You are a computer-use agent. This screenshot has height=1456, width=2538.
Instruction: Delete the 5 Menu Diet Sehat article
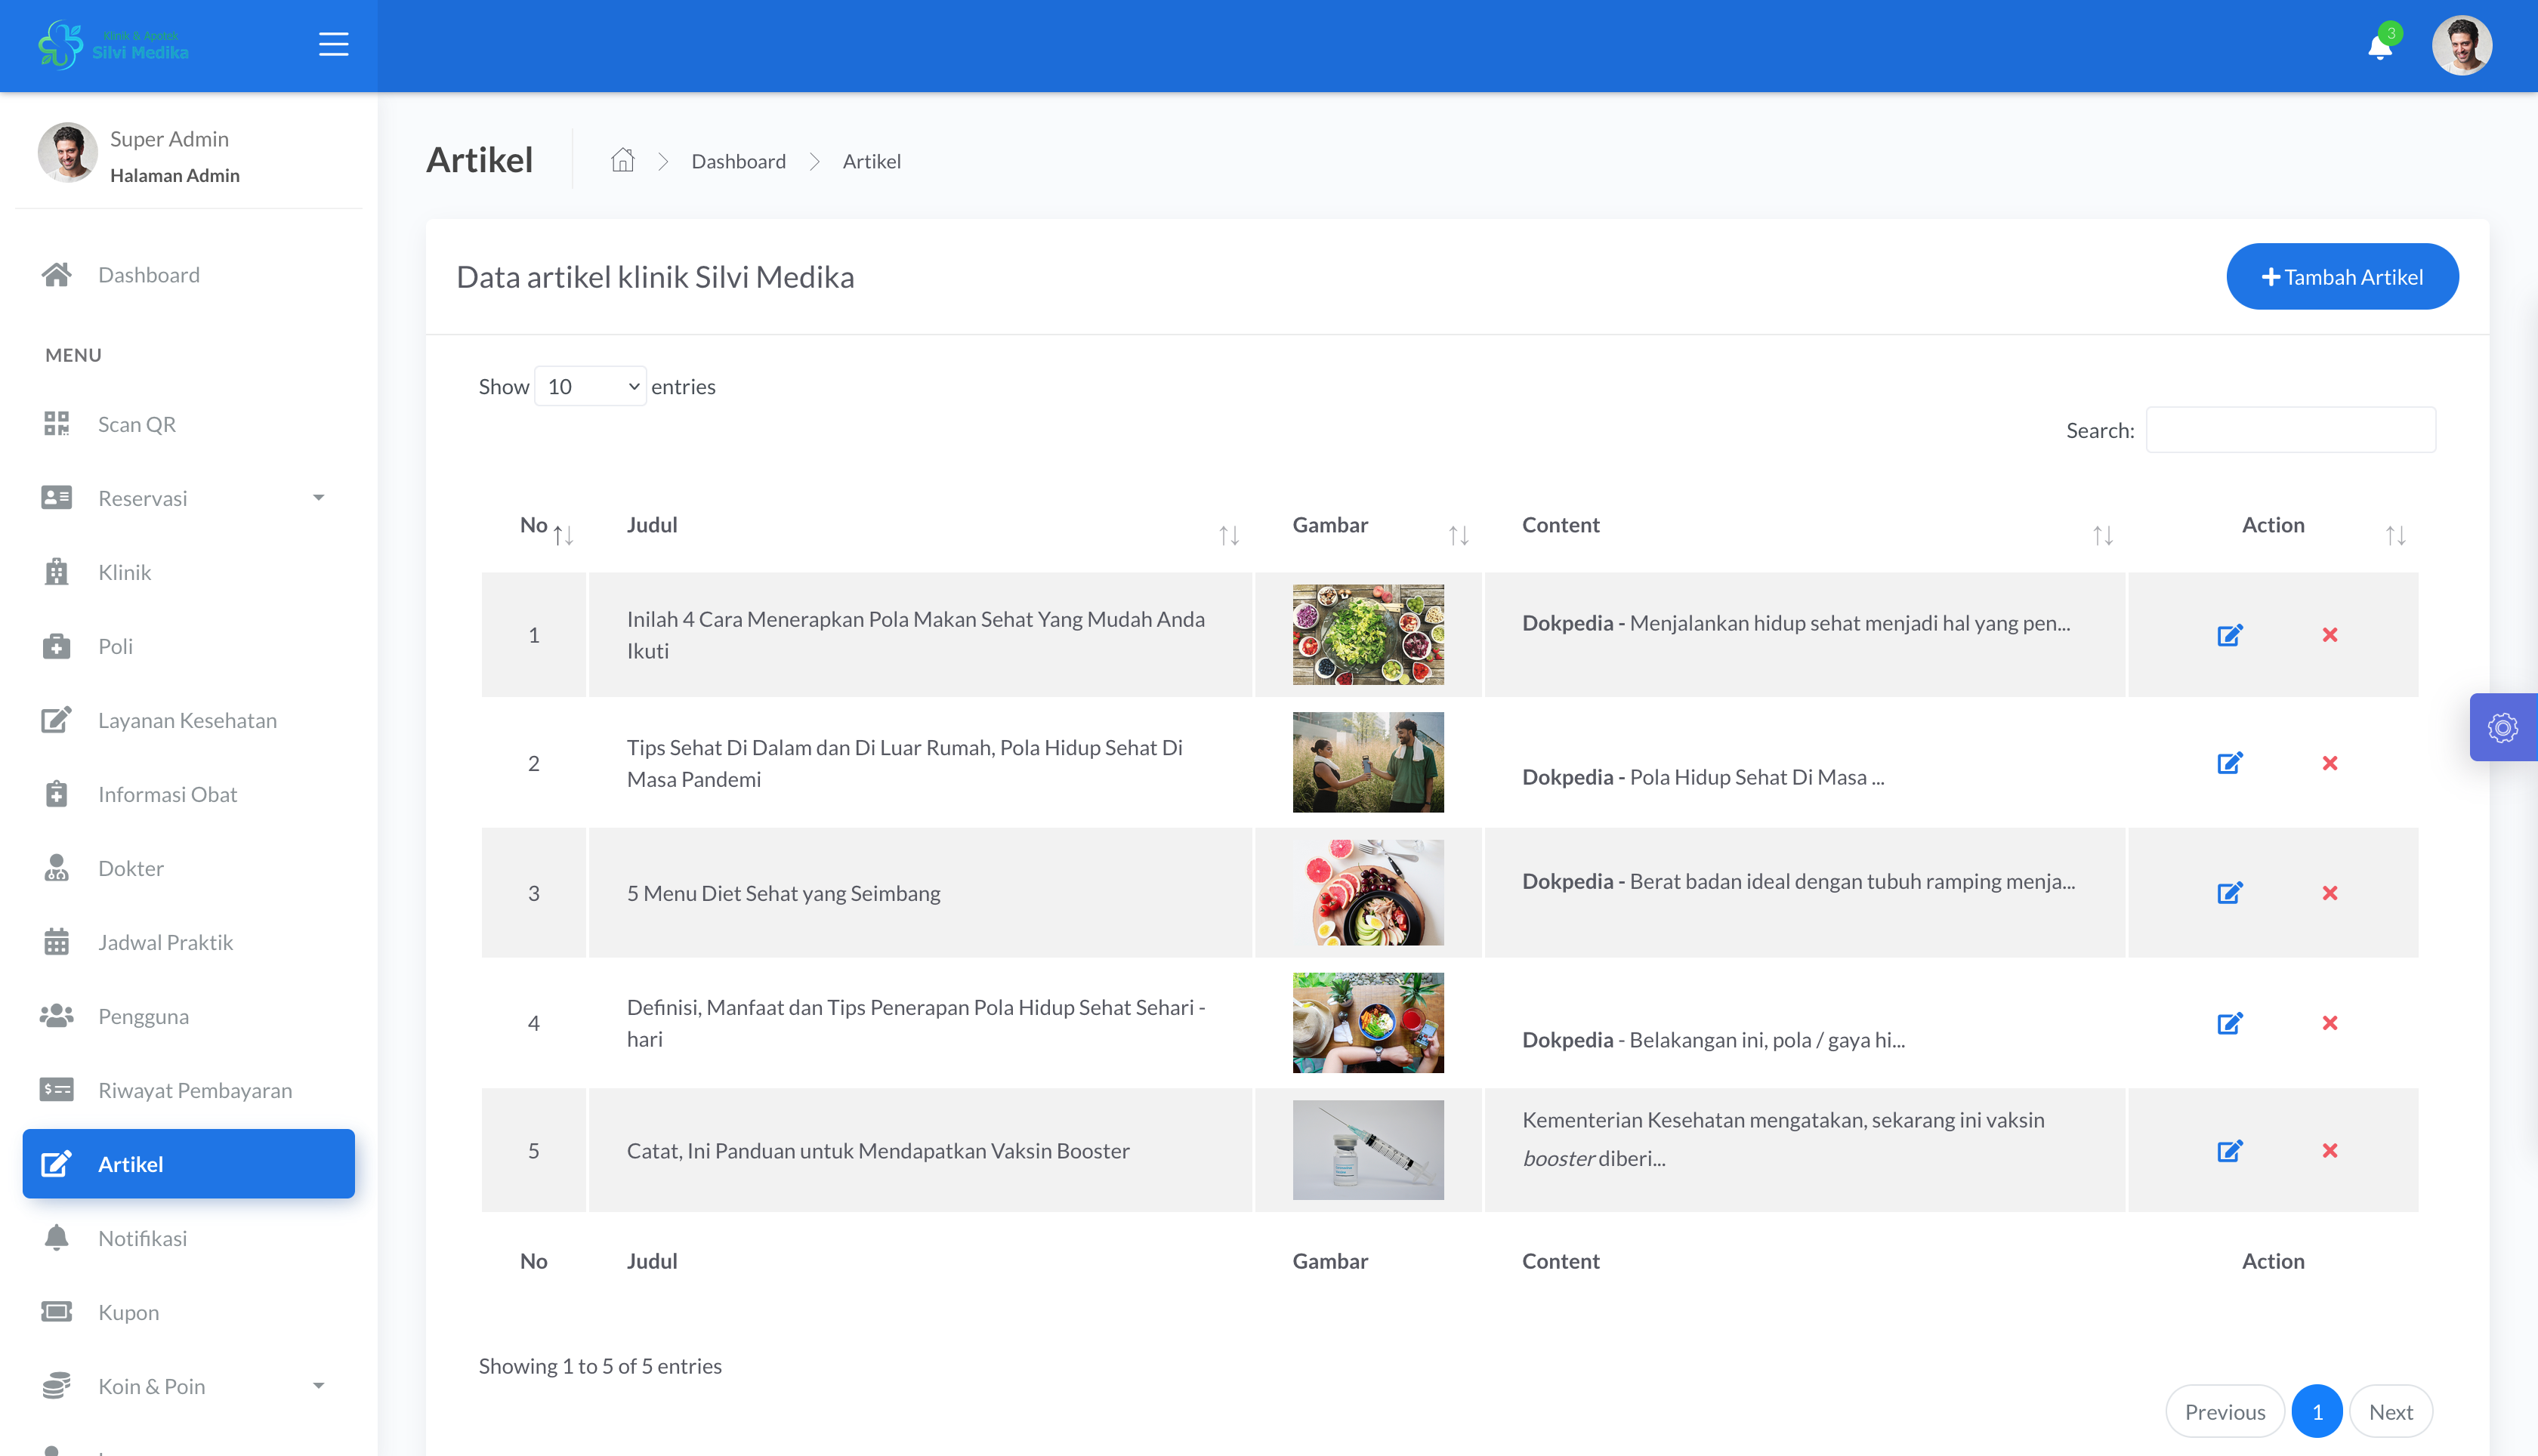pos(2329,892)
